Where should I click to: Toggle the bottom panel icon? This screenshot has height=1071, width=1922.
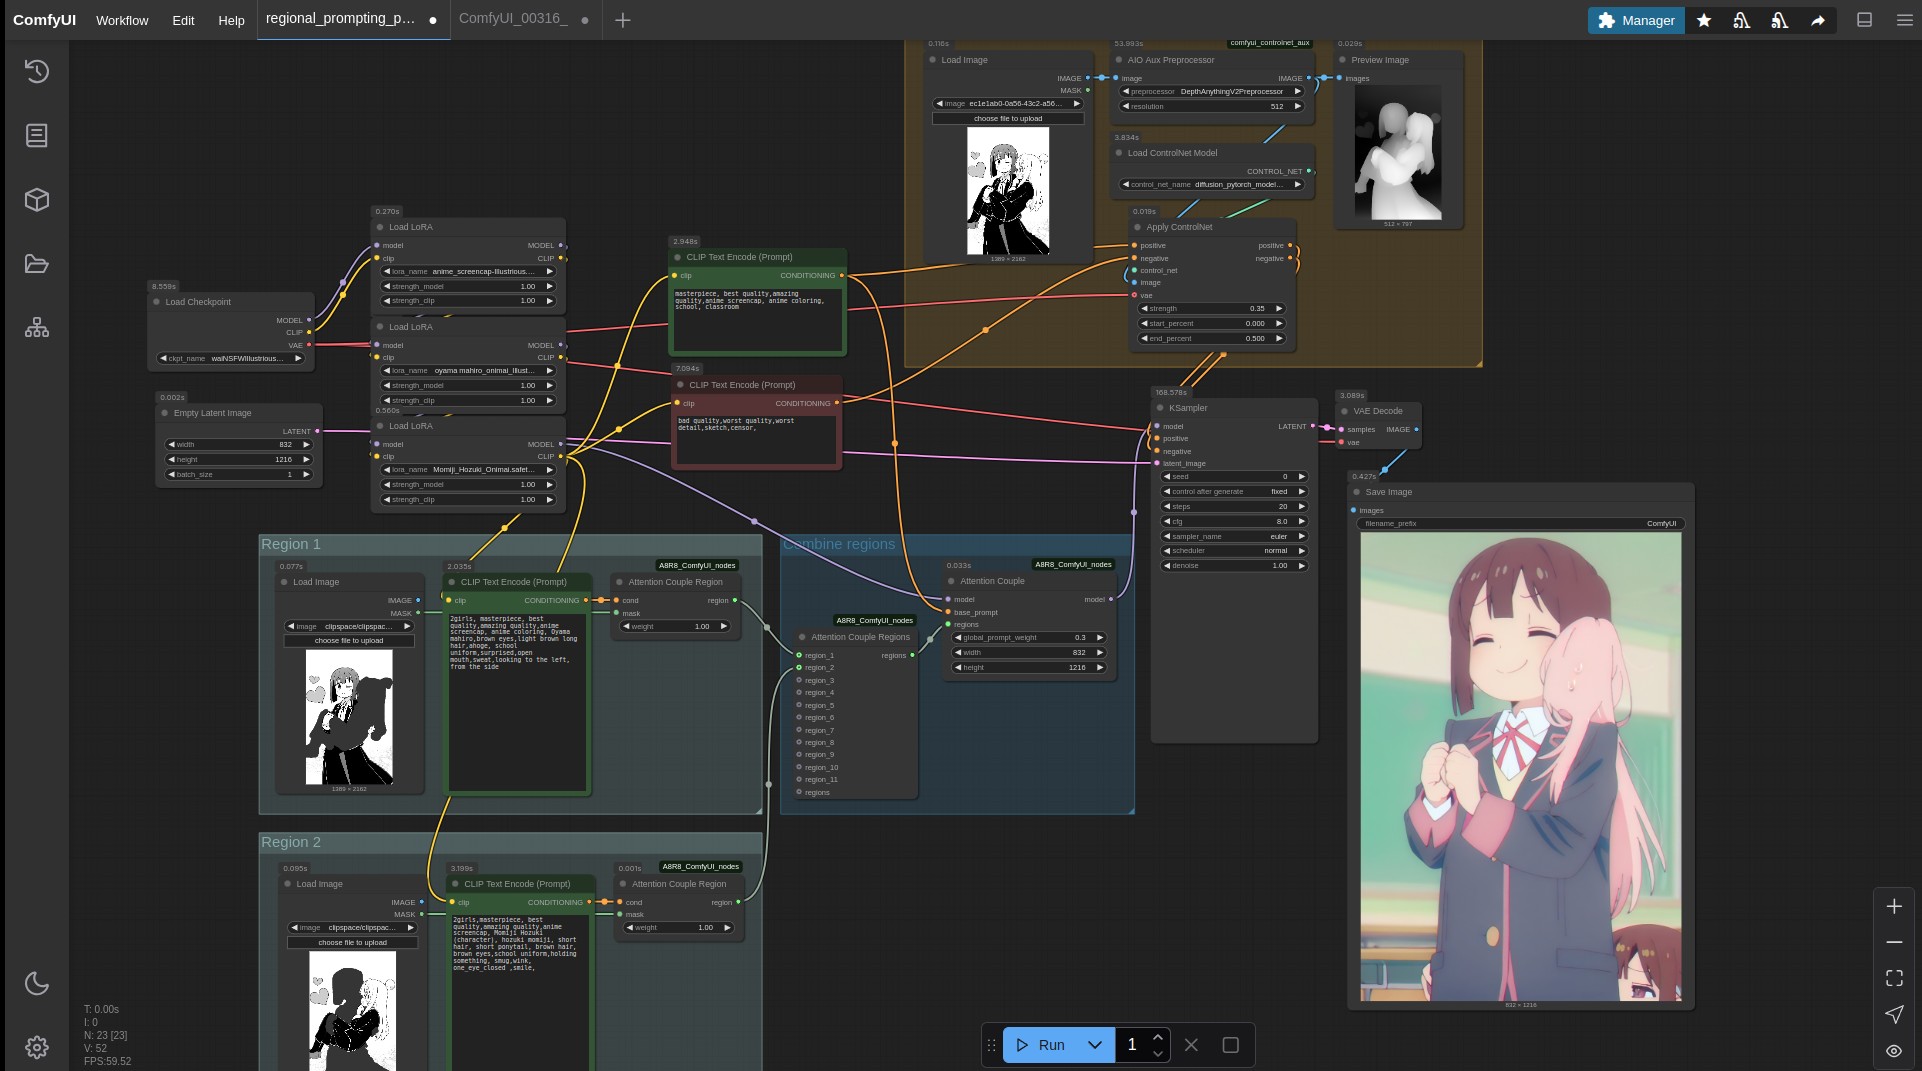click(1864, 20)
